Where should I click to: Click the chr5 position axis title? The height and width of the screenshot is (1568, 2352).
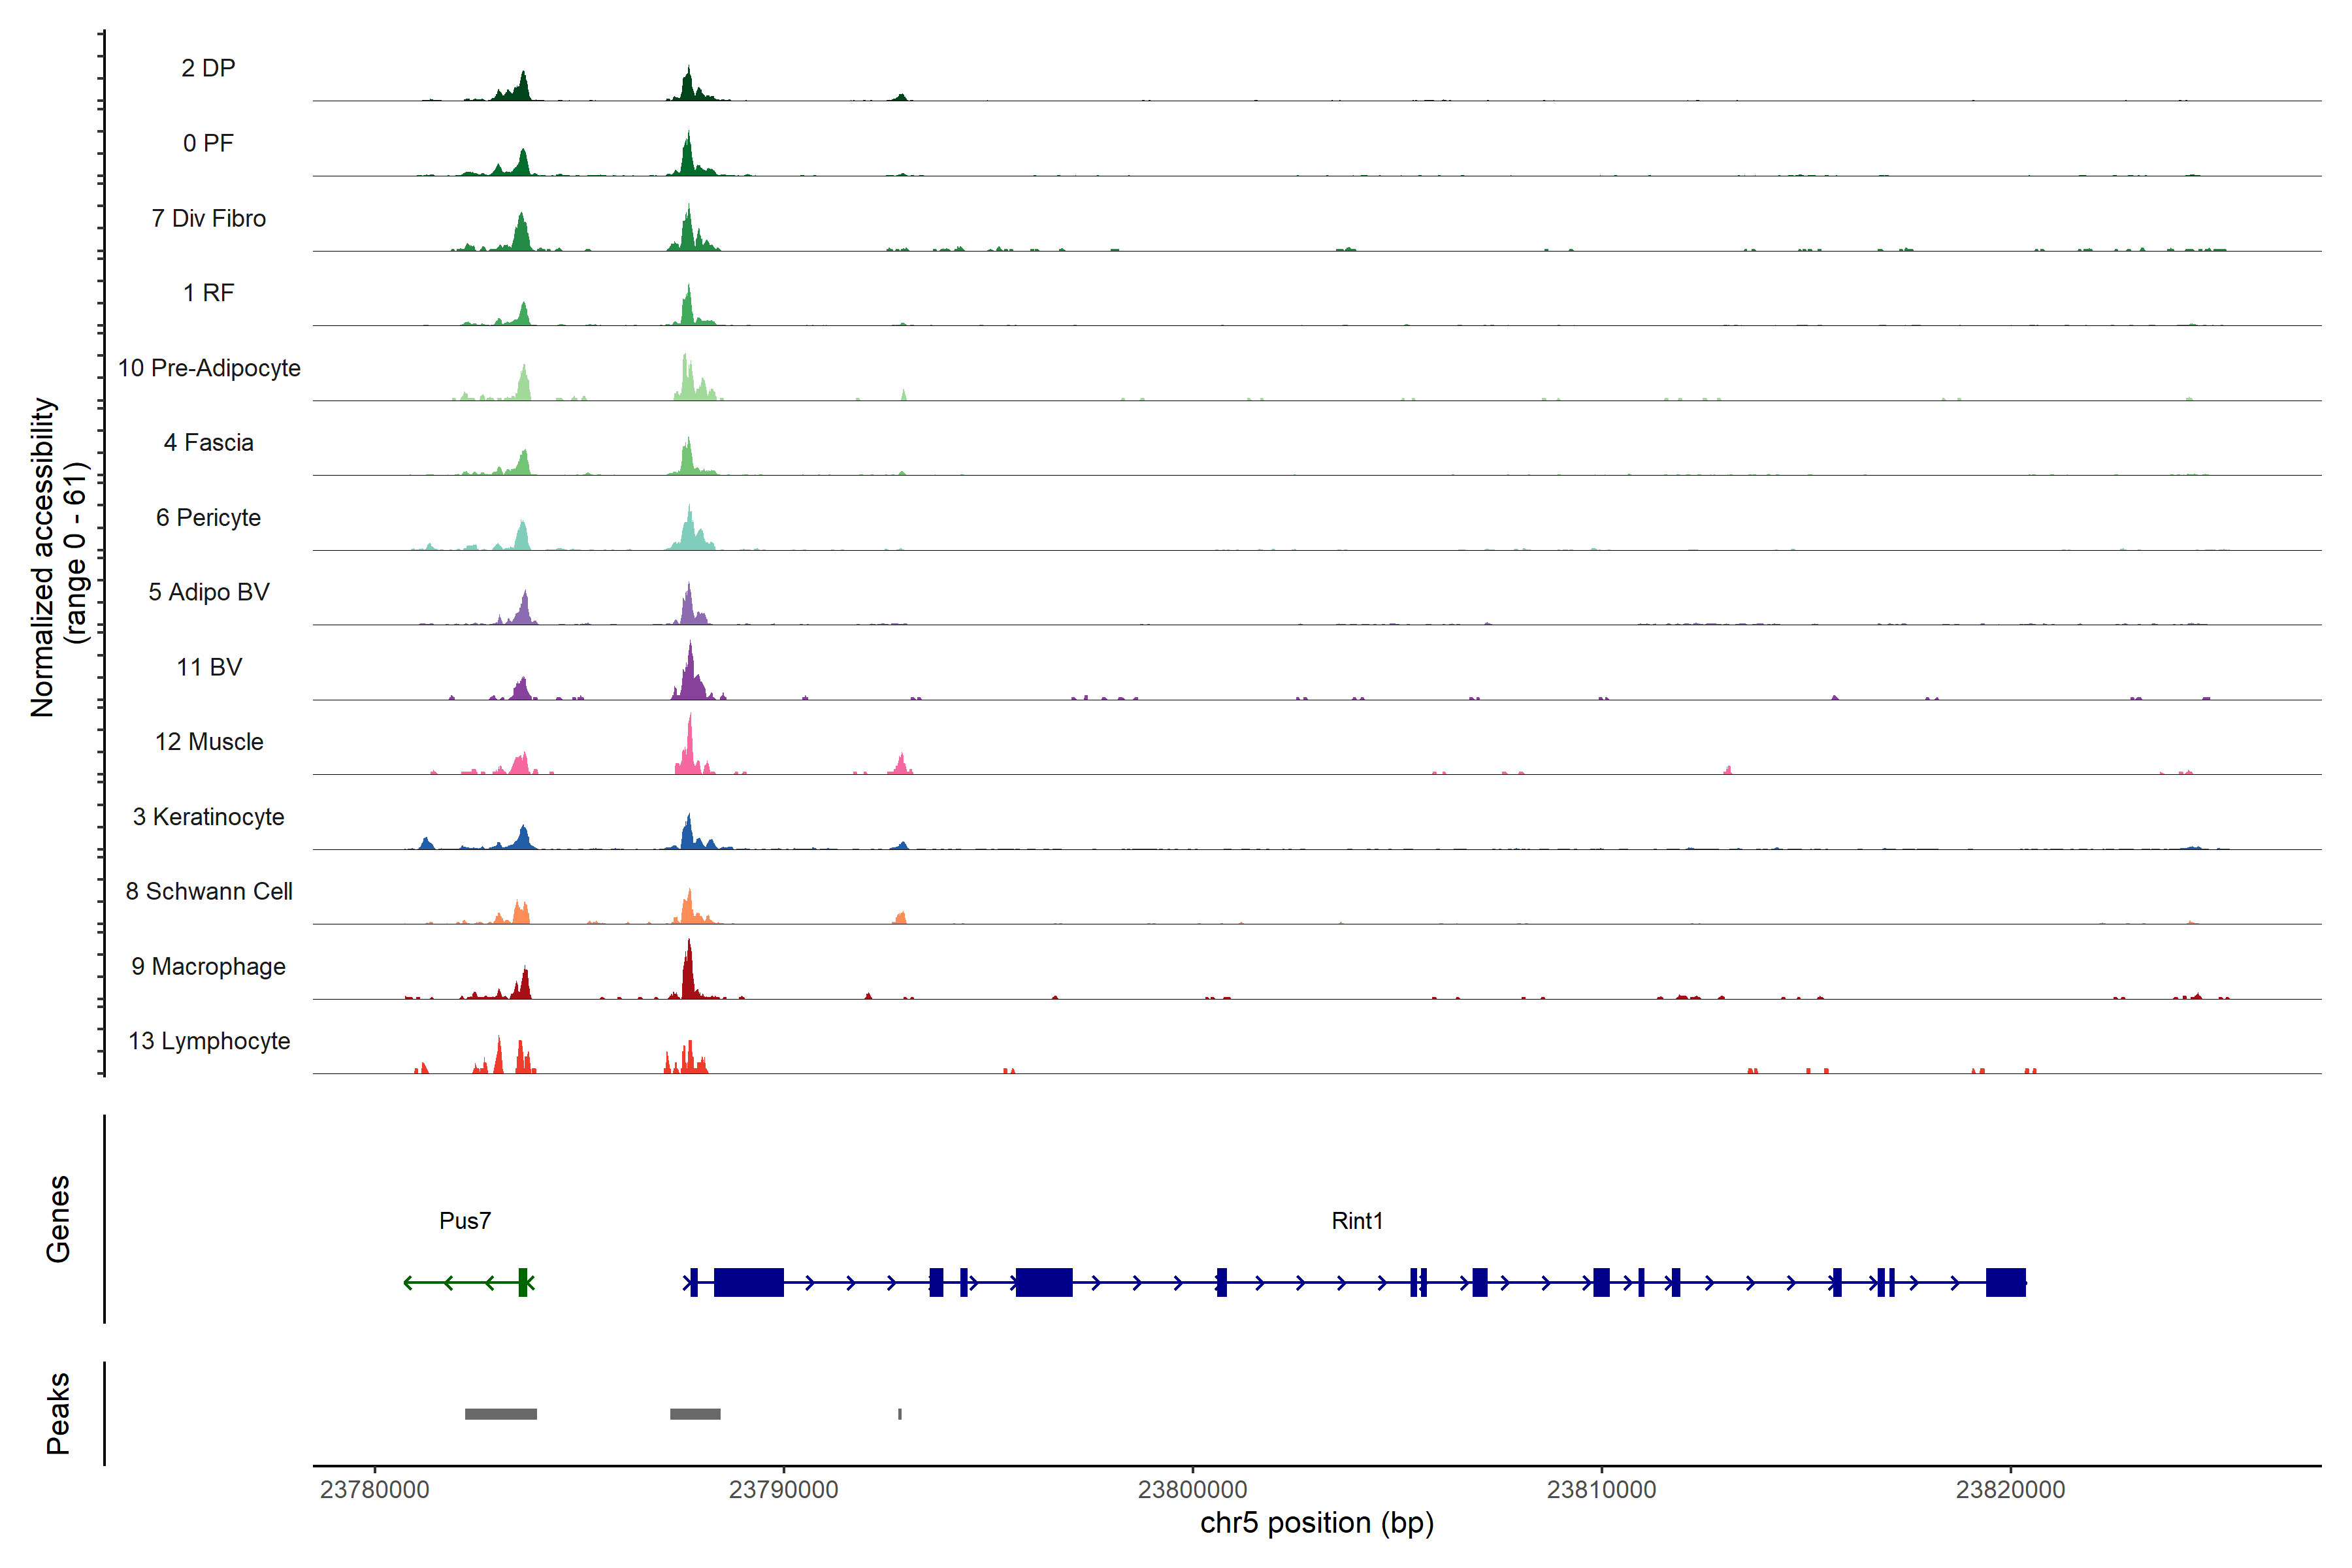click(1317, 1523)
